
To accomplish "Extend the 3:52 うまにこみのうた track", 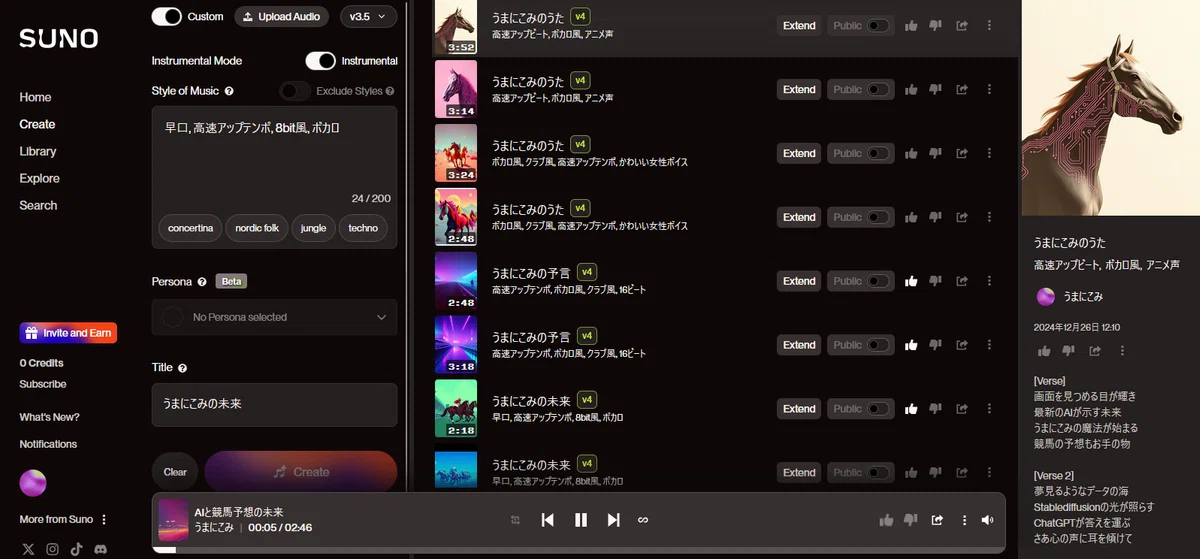I will [799, 26].
